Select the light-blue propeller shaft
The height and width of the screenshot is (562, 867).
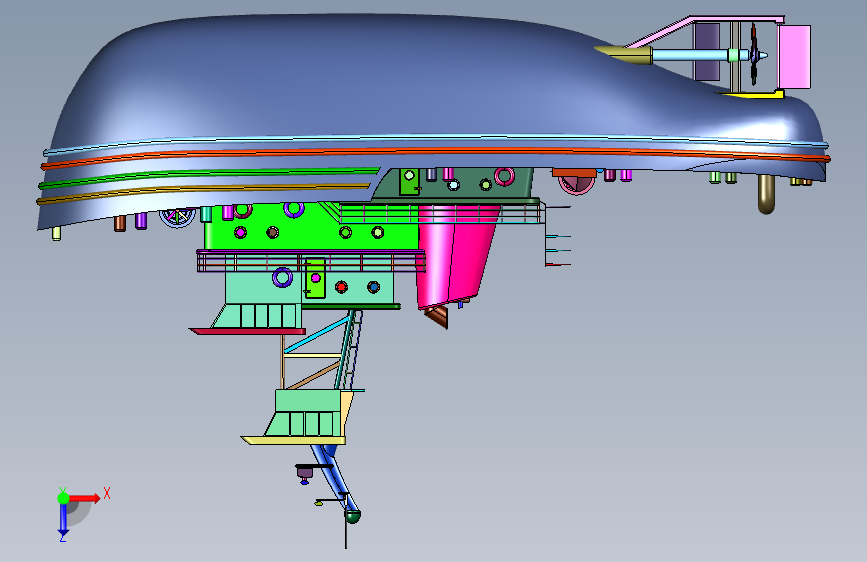point(691,55)
